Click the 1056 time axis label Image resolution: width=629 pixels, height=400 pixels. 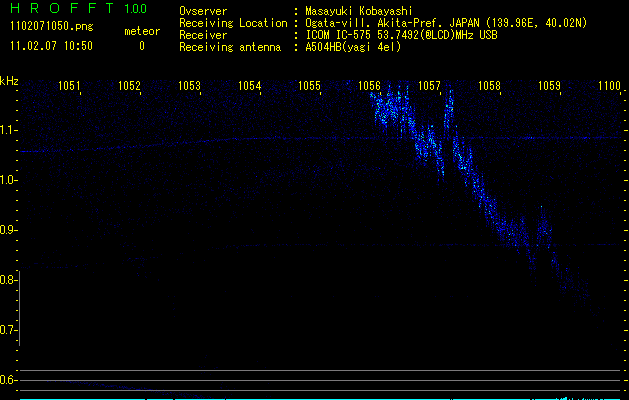[369, 86]
